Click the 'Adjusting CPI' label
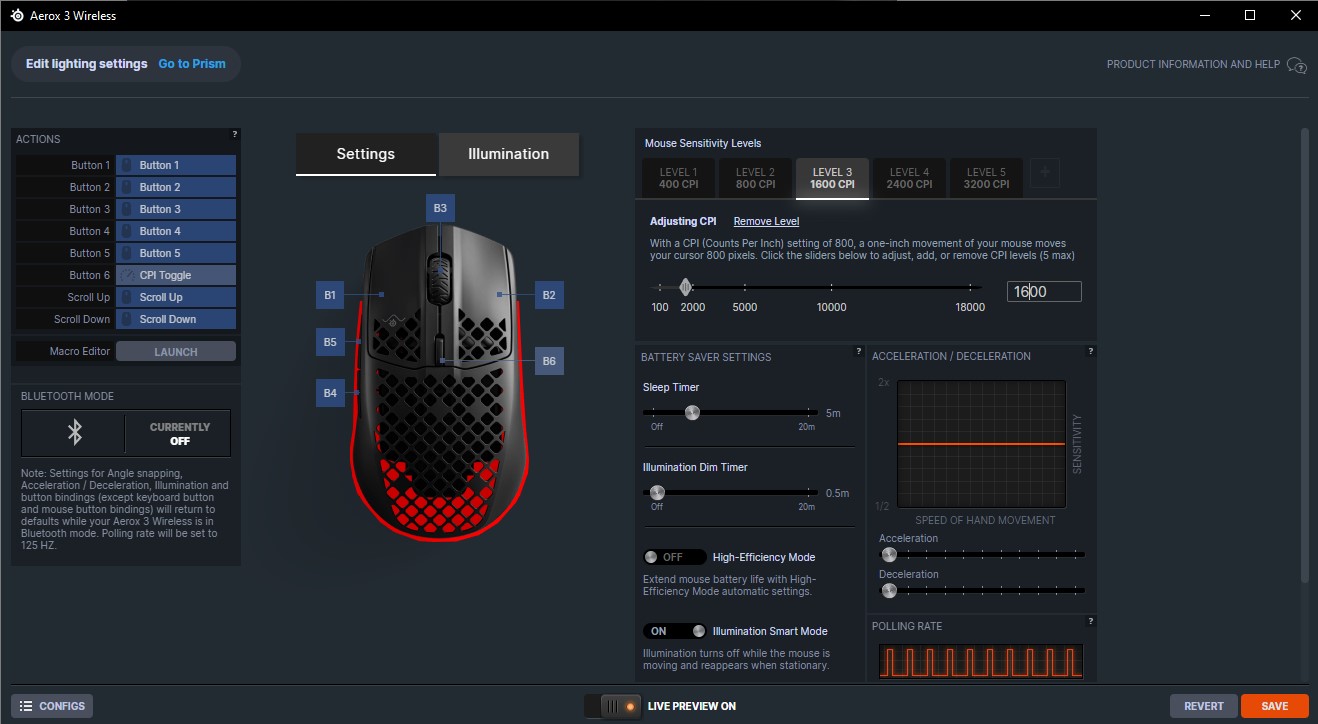Viewport: 1318px width, 724px height. pyautogui.click(x=683, y=221)
